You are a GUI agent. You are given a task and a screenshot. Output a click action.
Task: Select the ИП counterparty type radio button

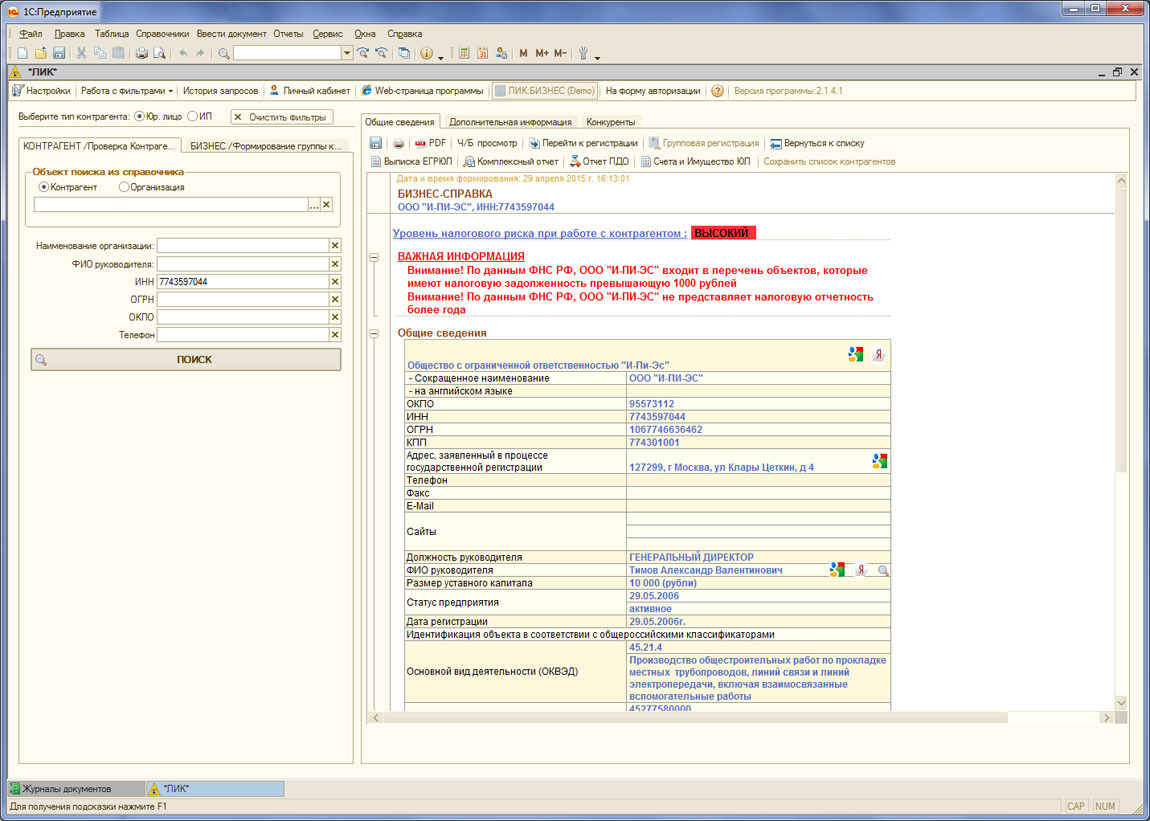click(193, 117)
